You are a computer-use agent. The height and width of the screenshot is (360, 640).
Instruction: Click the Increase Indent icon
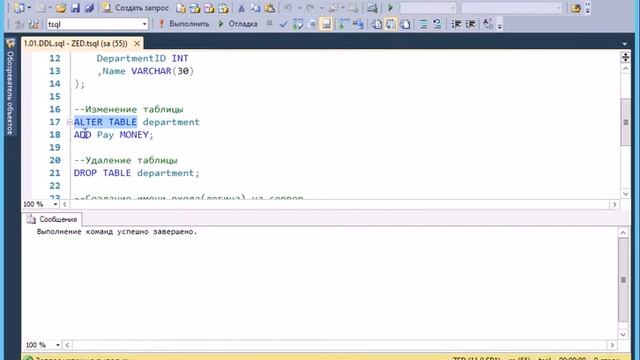tap(470, 24)
